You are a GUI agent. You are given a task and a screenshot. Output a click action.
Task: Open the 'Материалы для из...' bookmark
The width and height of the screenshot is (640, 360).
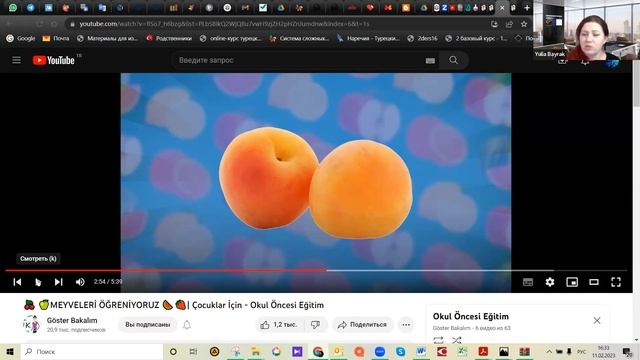[x=108, y=38]
